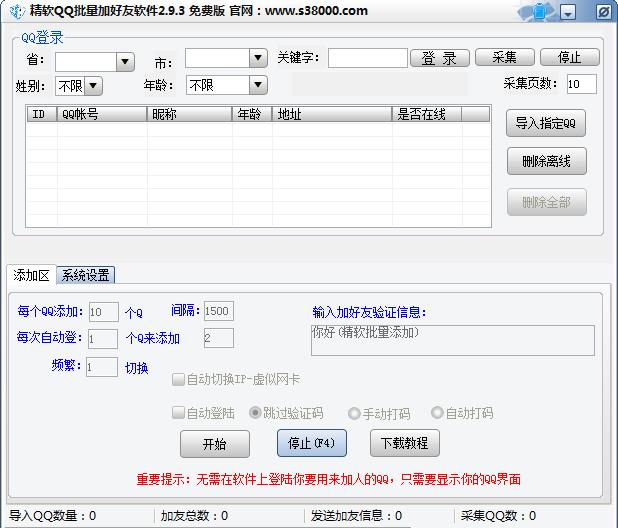Viewport: 618px width, 528px height.
Task: Toggle 自动切换IP-虚似网卡 checkbox
Action: (x=178, y=379)
